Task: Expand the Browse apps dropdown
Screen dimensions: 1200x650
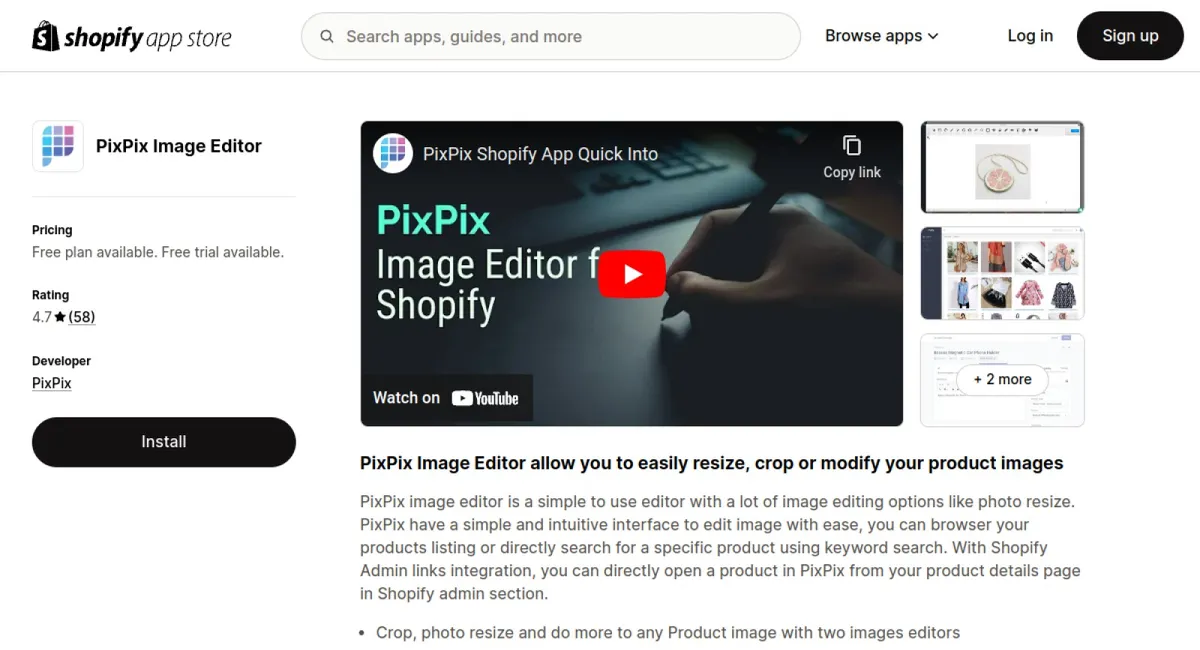Action: (882, 36)
